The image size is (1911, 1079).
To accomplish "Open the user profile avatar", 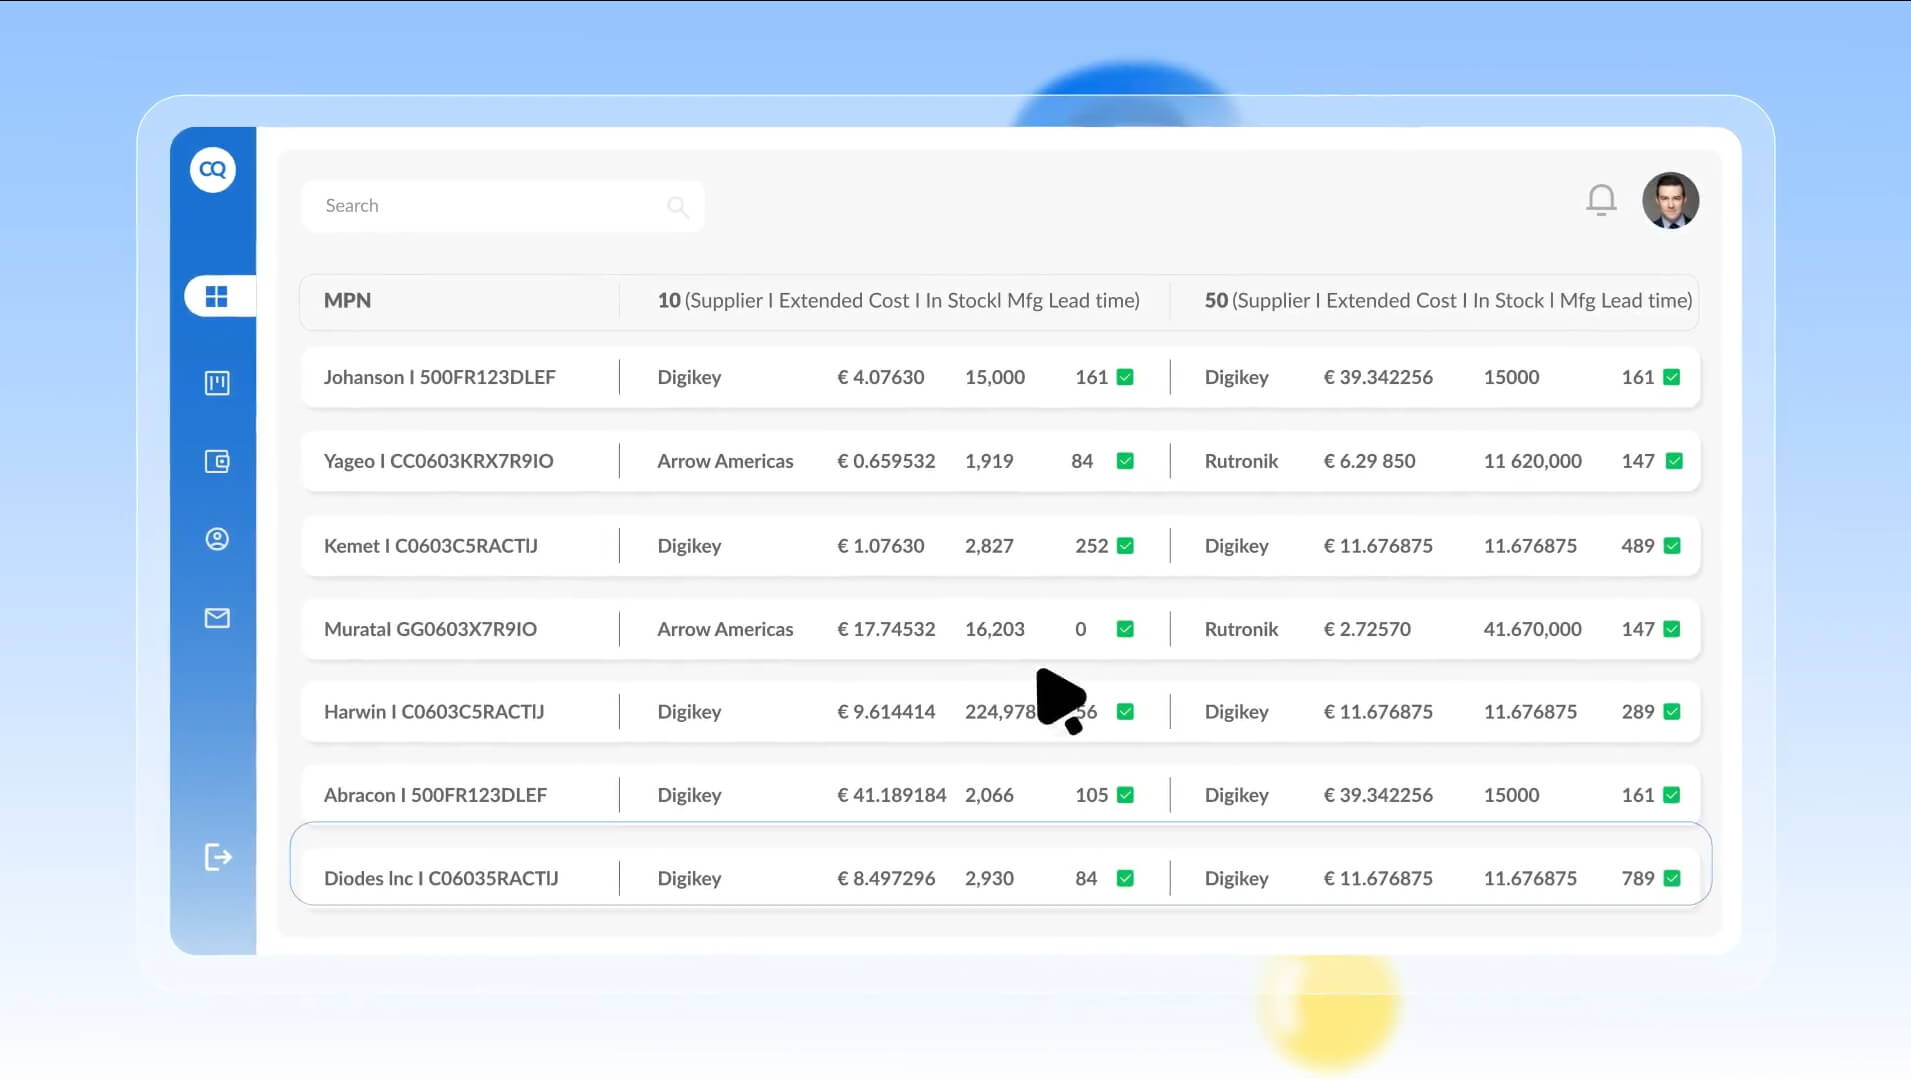I will [1670, 200].
